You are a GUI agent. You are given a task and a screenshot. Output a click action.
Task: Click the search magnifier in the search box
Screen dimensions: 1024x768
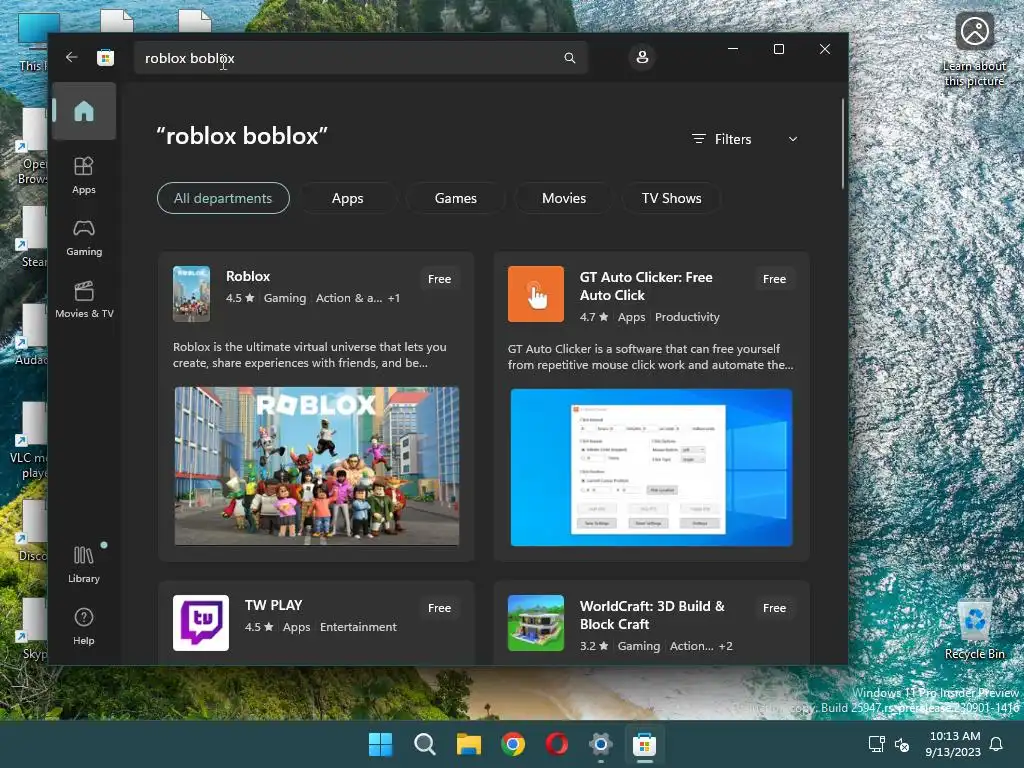[x=569, y=58]
